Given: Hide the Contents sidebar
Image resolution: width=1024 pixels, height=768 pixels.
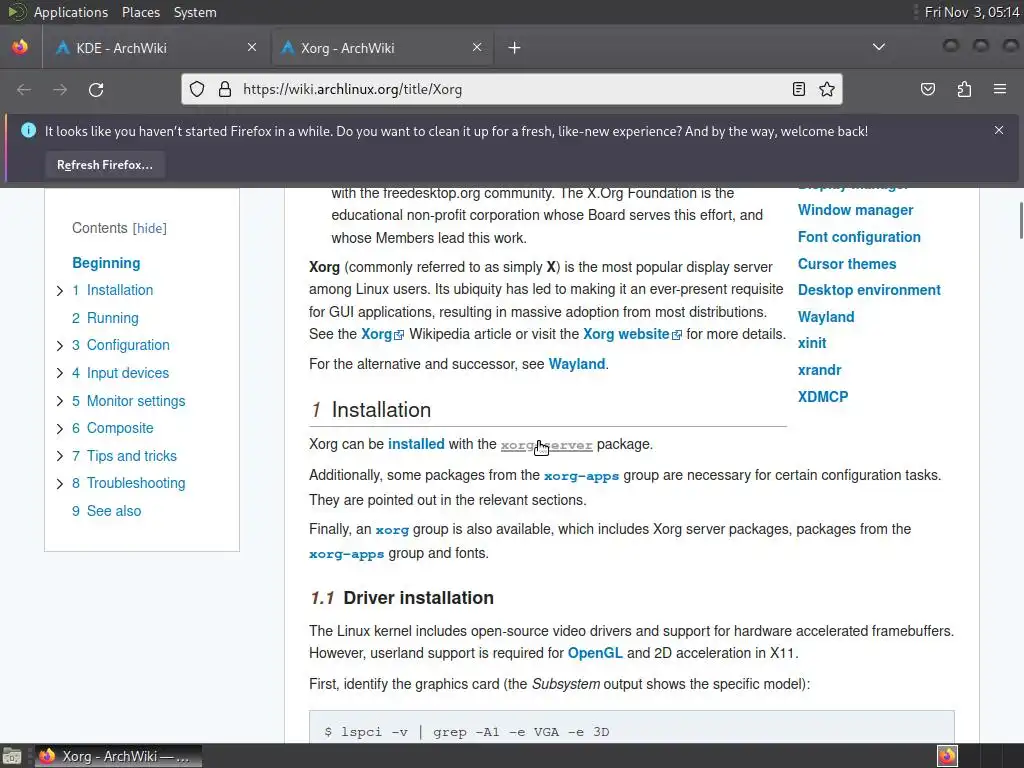Looking at the screenshot, I should coord(150,229).
